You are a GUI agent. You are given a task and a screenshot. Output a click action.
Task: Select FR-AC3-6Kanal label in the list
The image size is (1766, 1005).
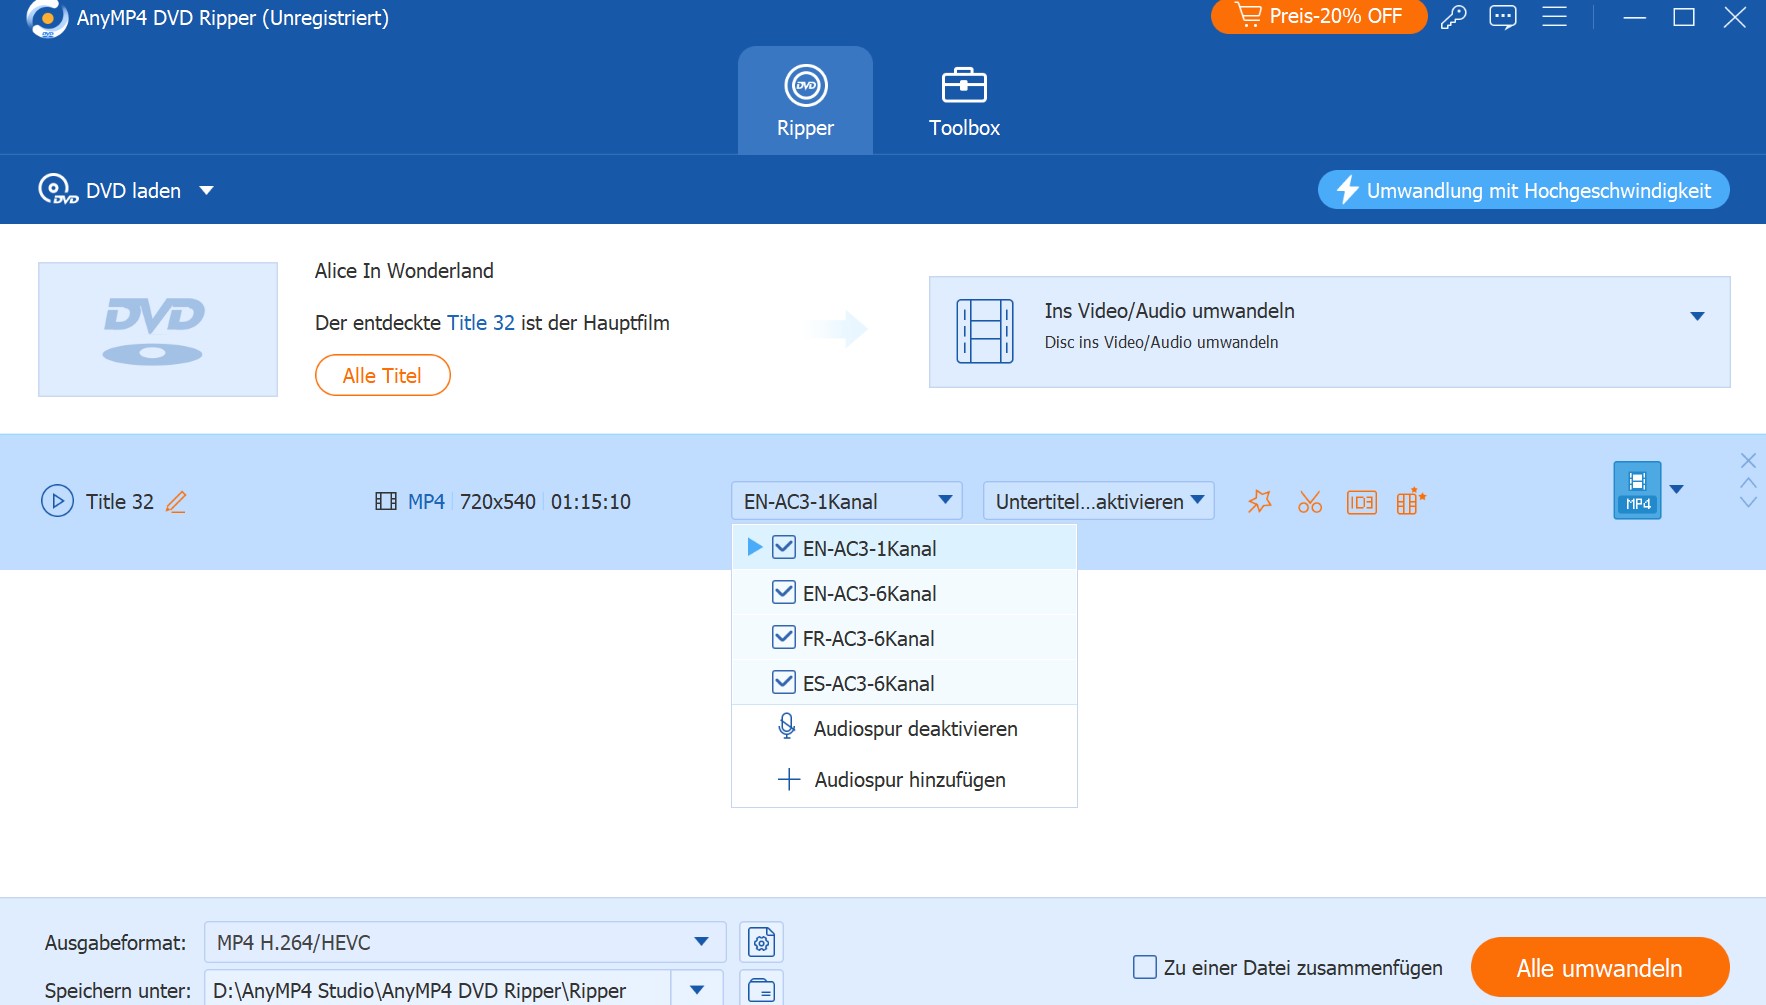[x=869, y=639]
